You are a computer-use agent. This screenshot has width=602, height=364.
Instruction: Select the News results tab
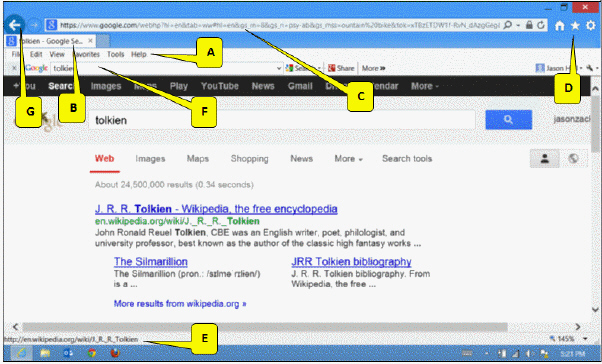301,159
